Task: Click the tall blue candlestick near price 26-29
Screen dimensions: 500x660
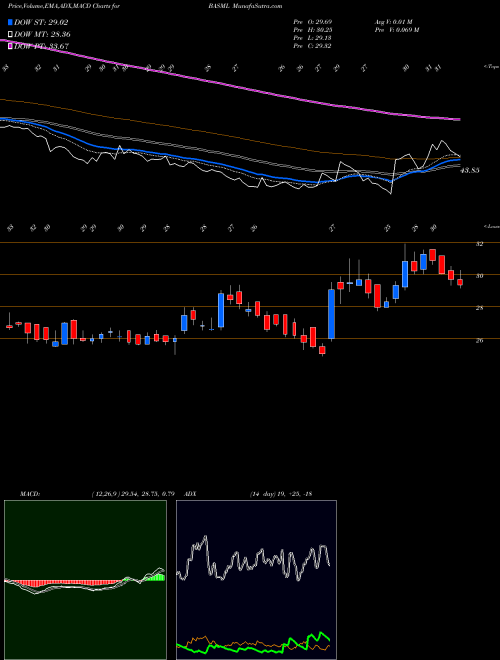Action: click(331, 314)
